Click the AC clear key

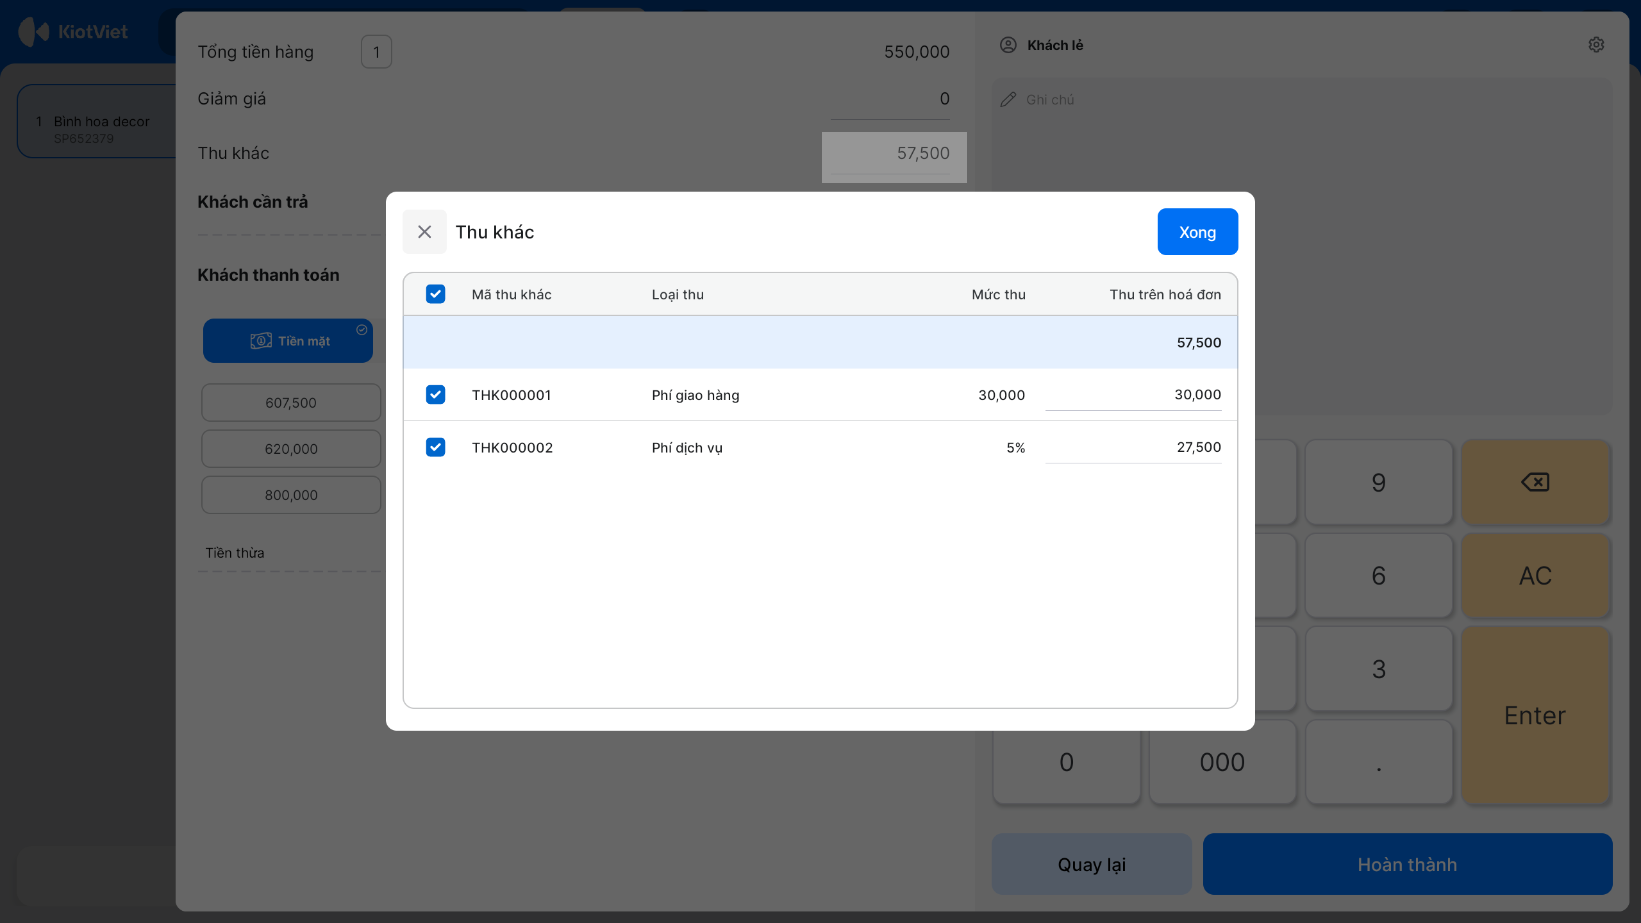coord(1535,576)
